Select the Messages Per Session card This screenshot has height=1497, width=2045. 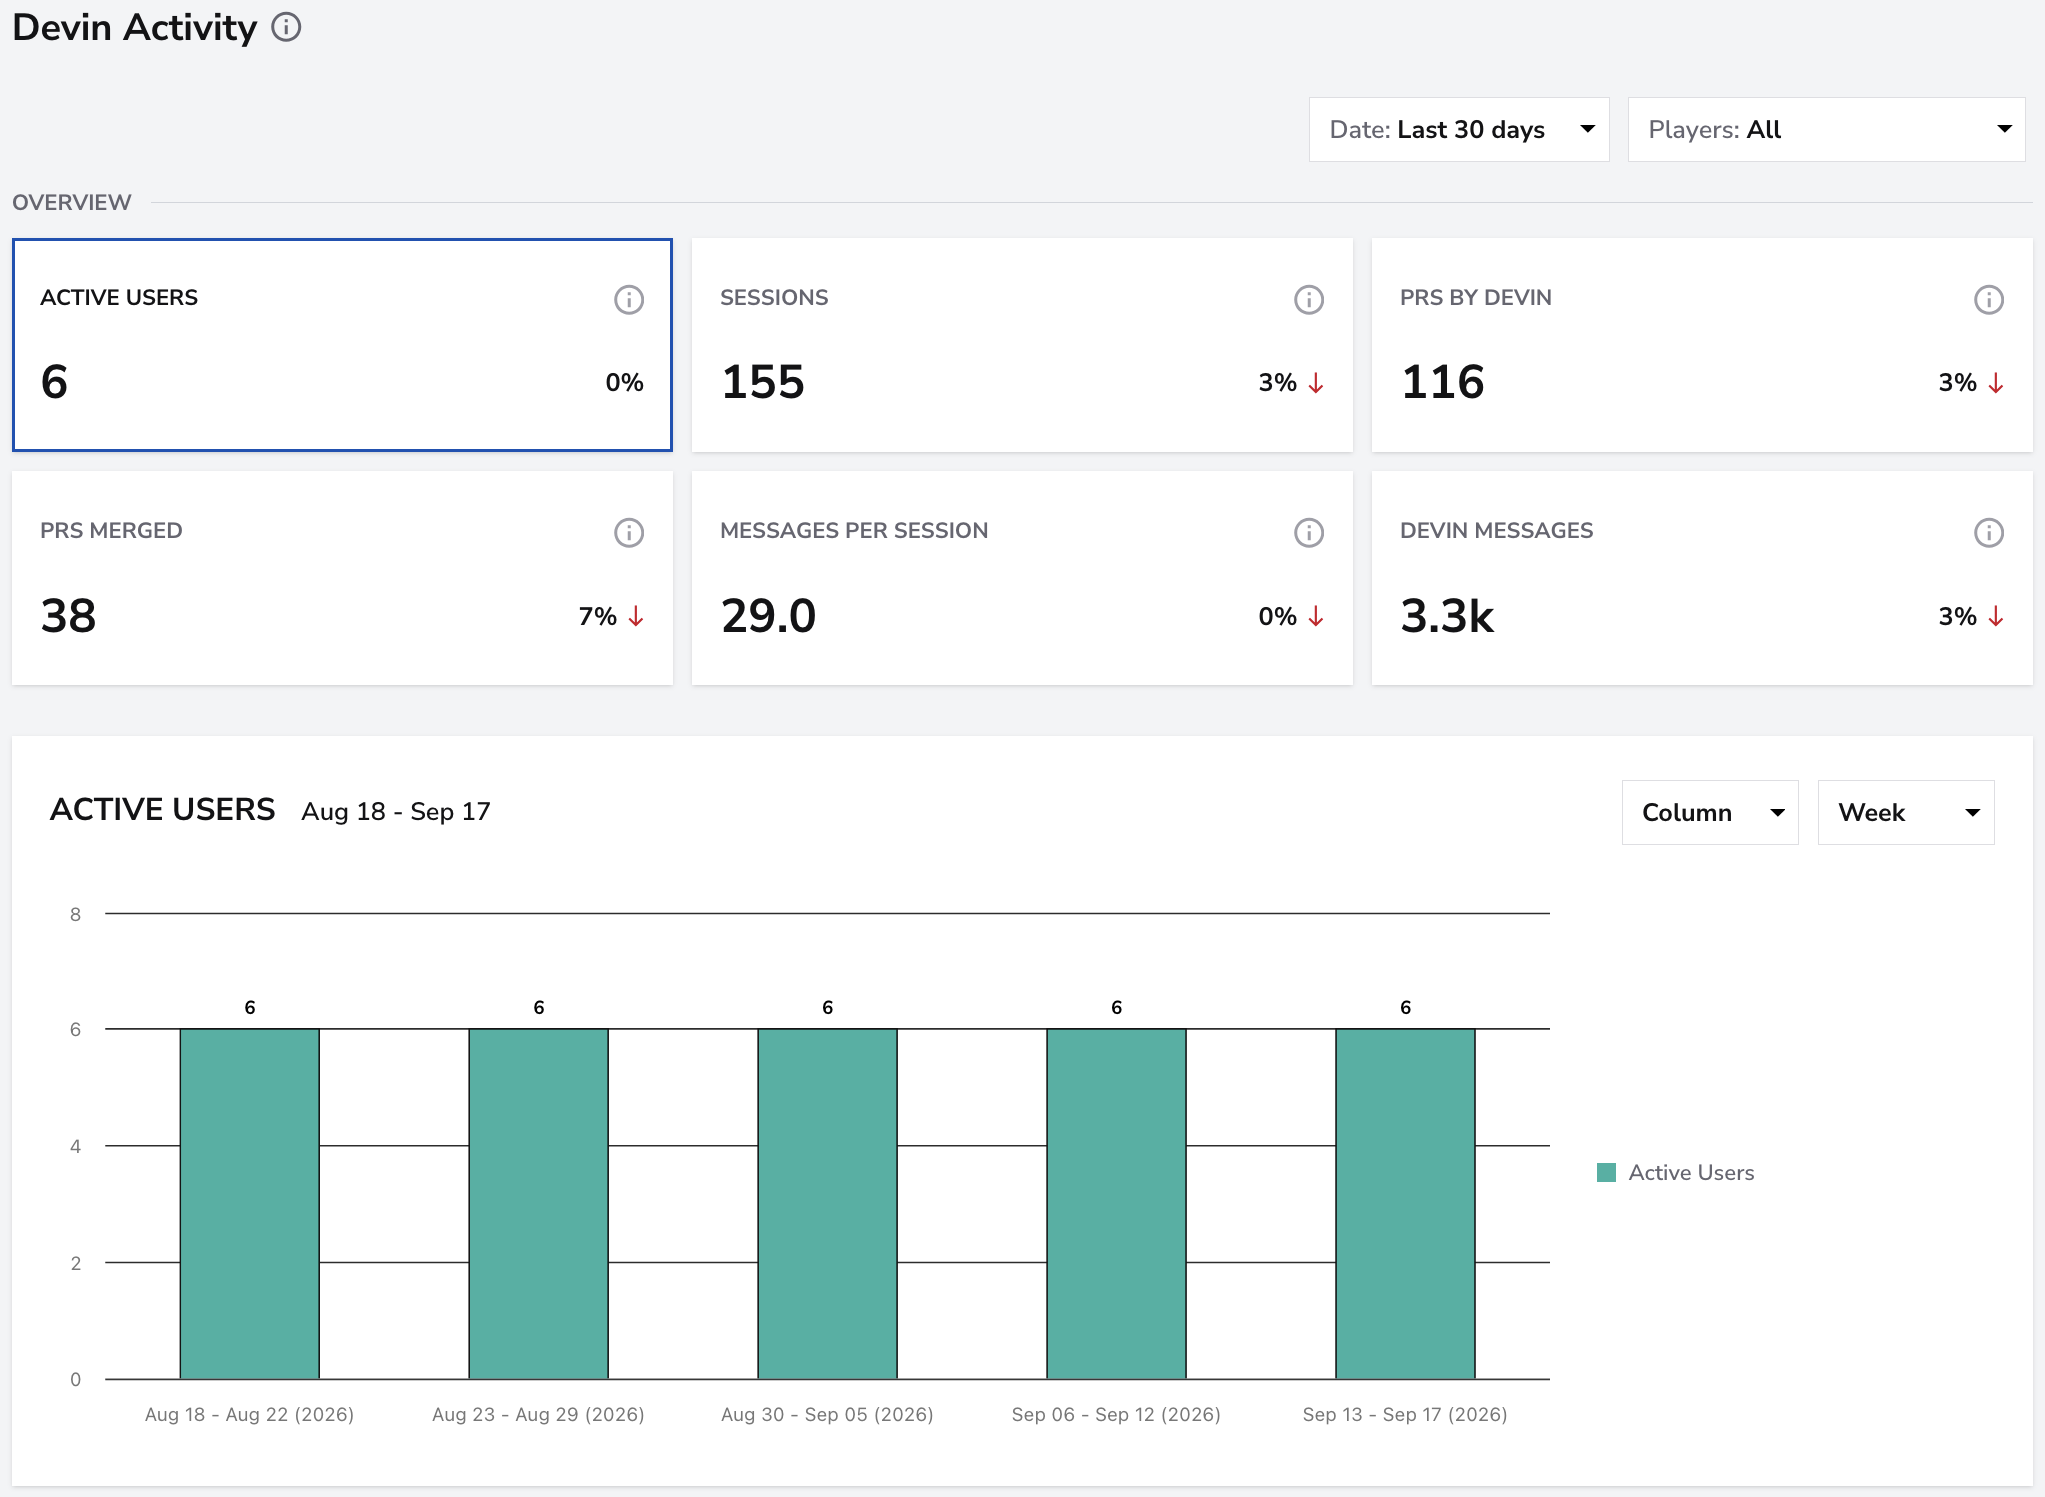click(x=1022, y=578)
